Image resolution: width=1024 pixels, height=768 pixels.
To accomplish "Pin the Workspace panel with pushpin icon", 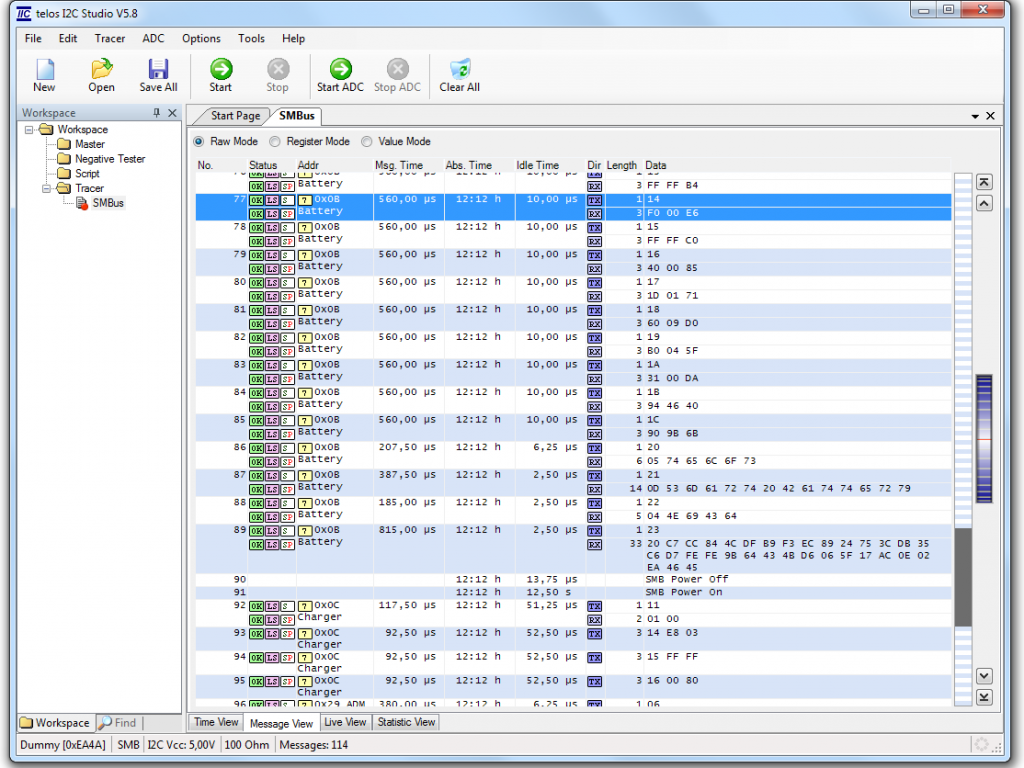I will coord(156,113).
